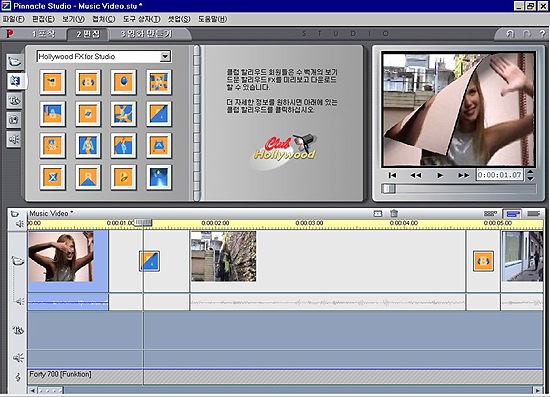Switch to text list view

point(534,213)
